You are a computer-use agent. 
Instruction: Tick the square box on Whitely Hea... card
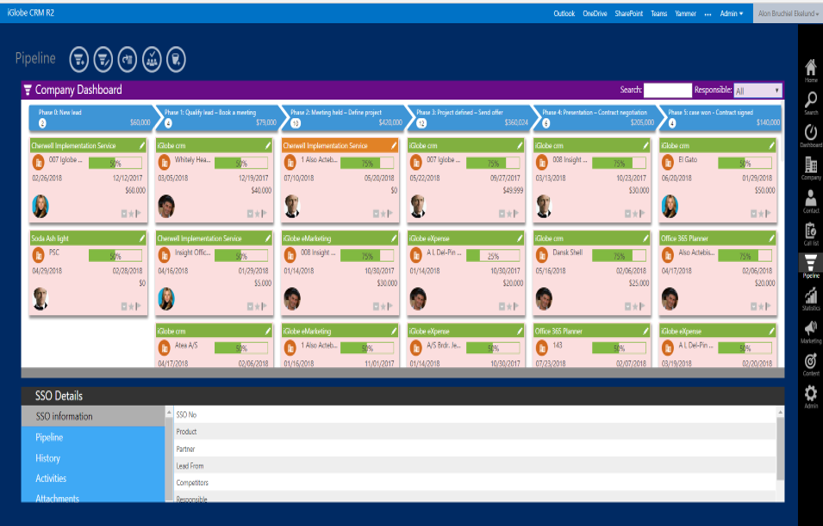pos(250,214)
